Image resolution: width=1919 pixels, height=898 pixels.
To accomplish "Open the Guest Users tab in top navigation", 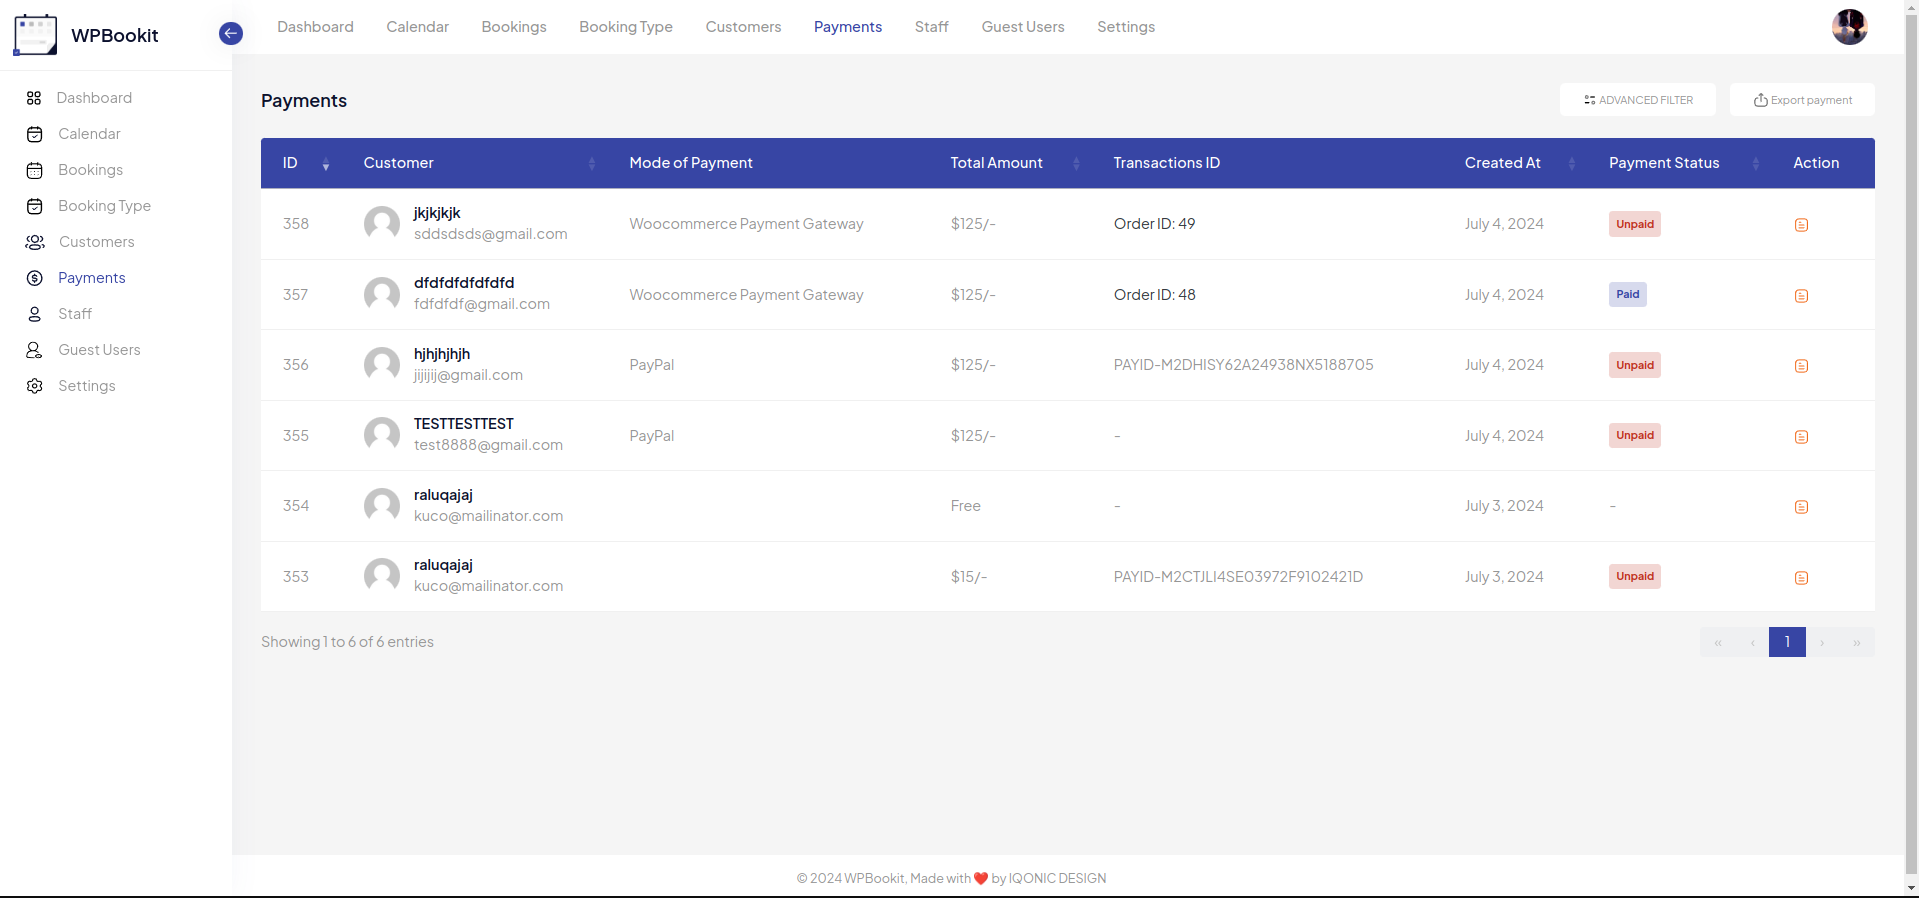I will coord(1023,27).
